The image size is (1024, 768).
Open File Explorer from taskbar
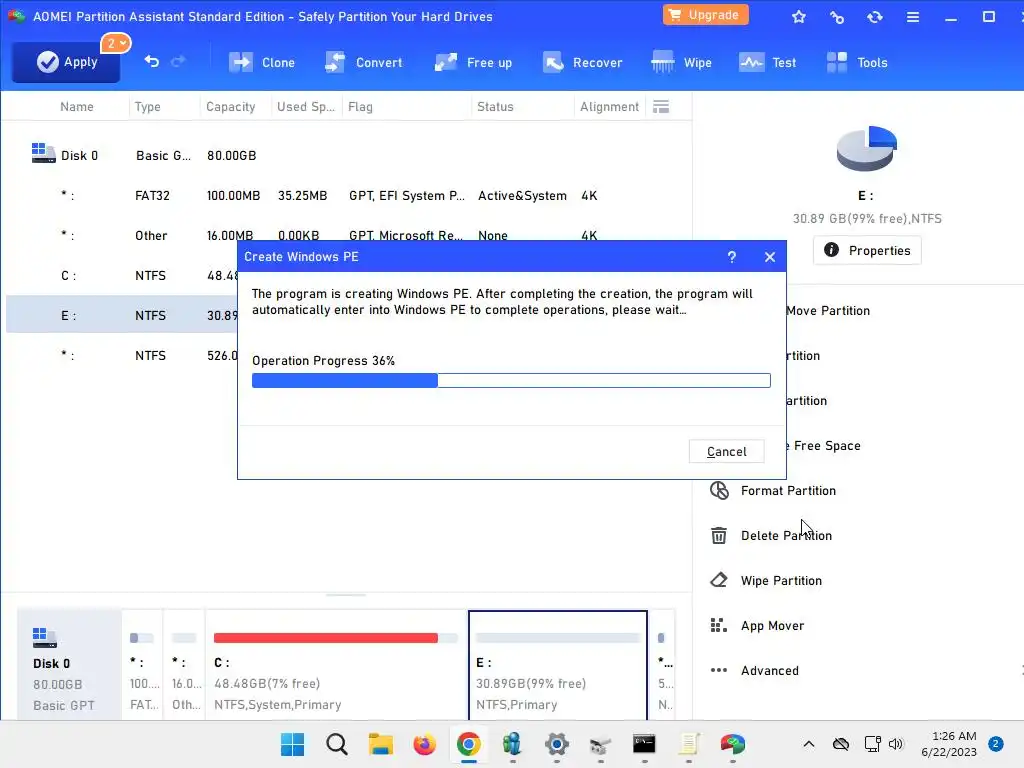click(381, 744)
